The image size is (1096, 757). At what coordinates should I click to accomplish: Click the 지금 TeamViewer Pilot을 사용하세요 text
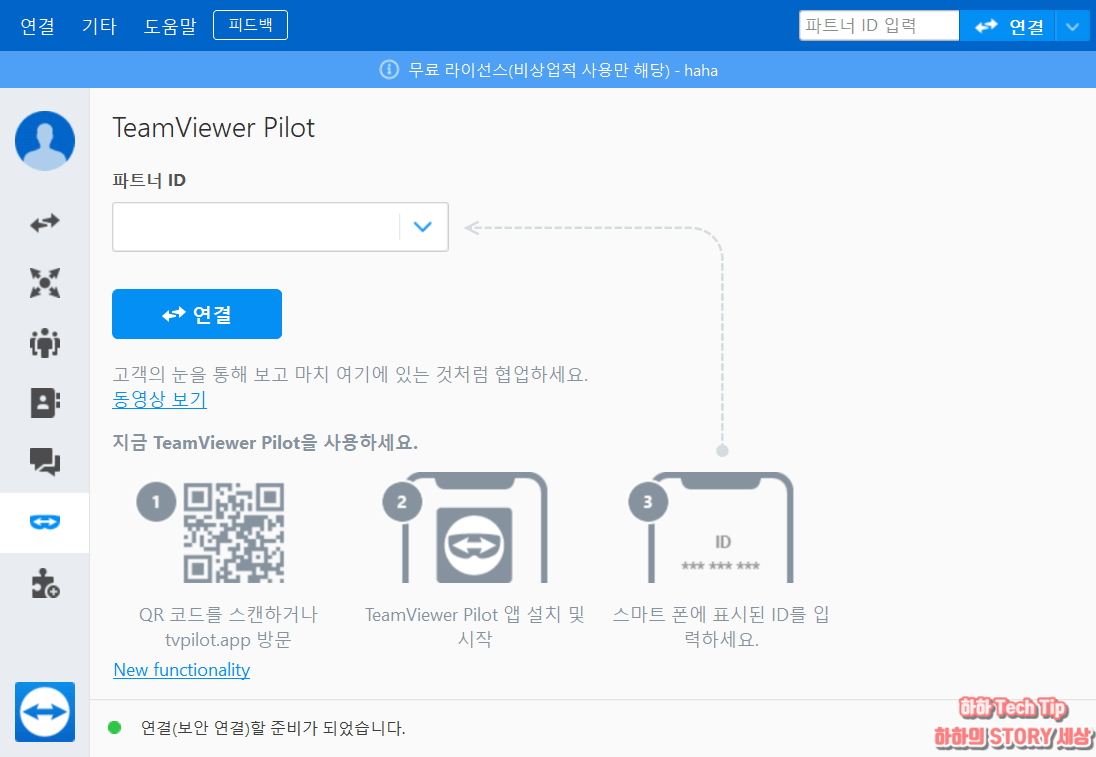click(265, 442)
